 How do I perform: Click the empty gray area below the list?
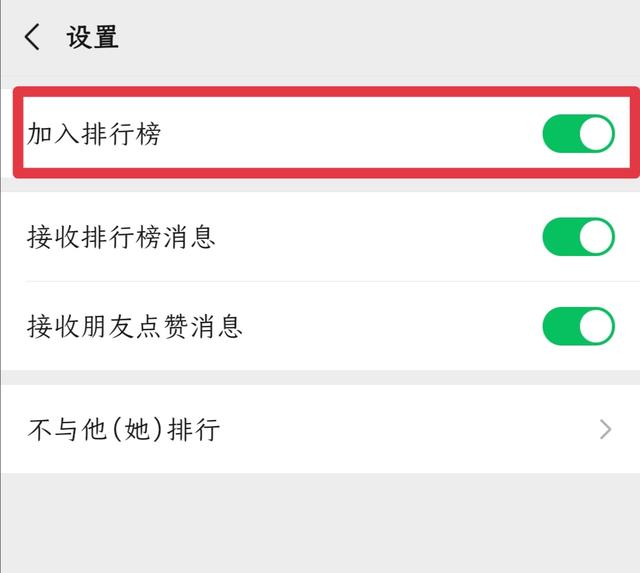pos(320,523)
